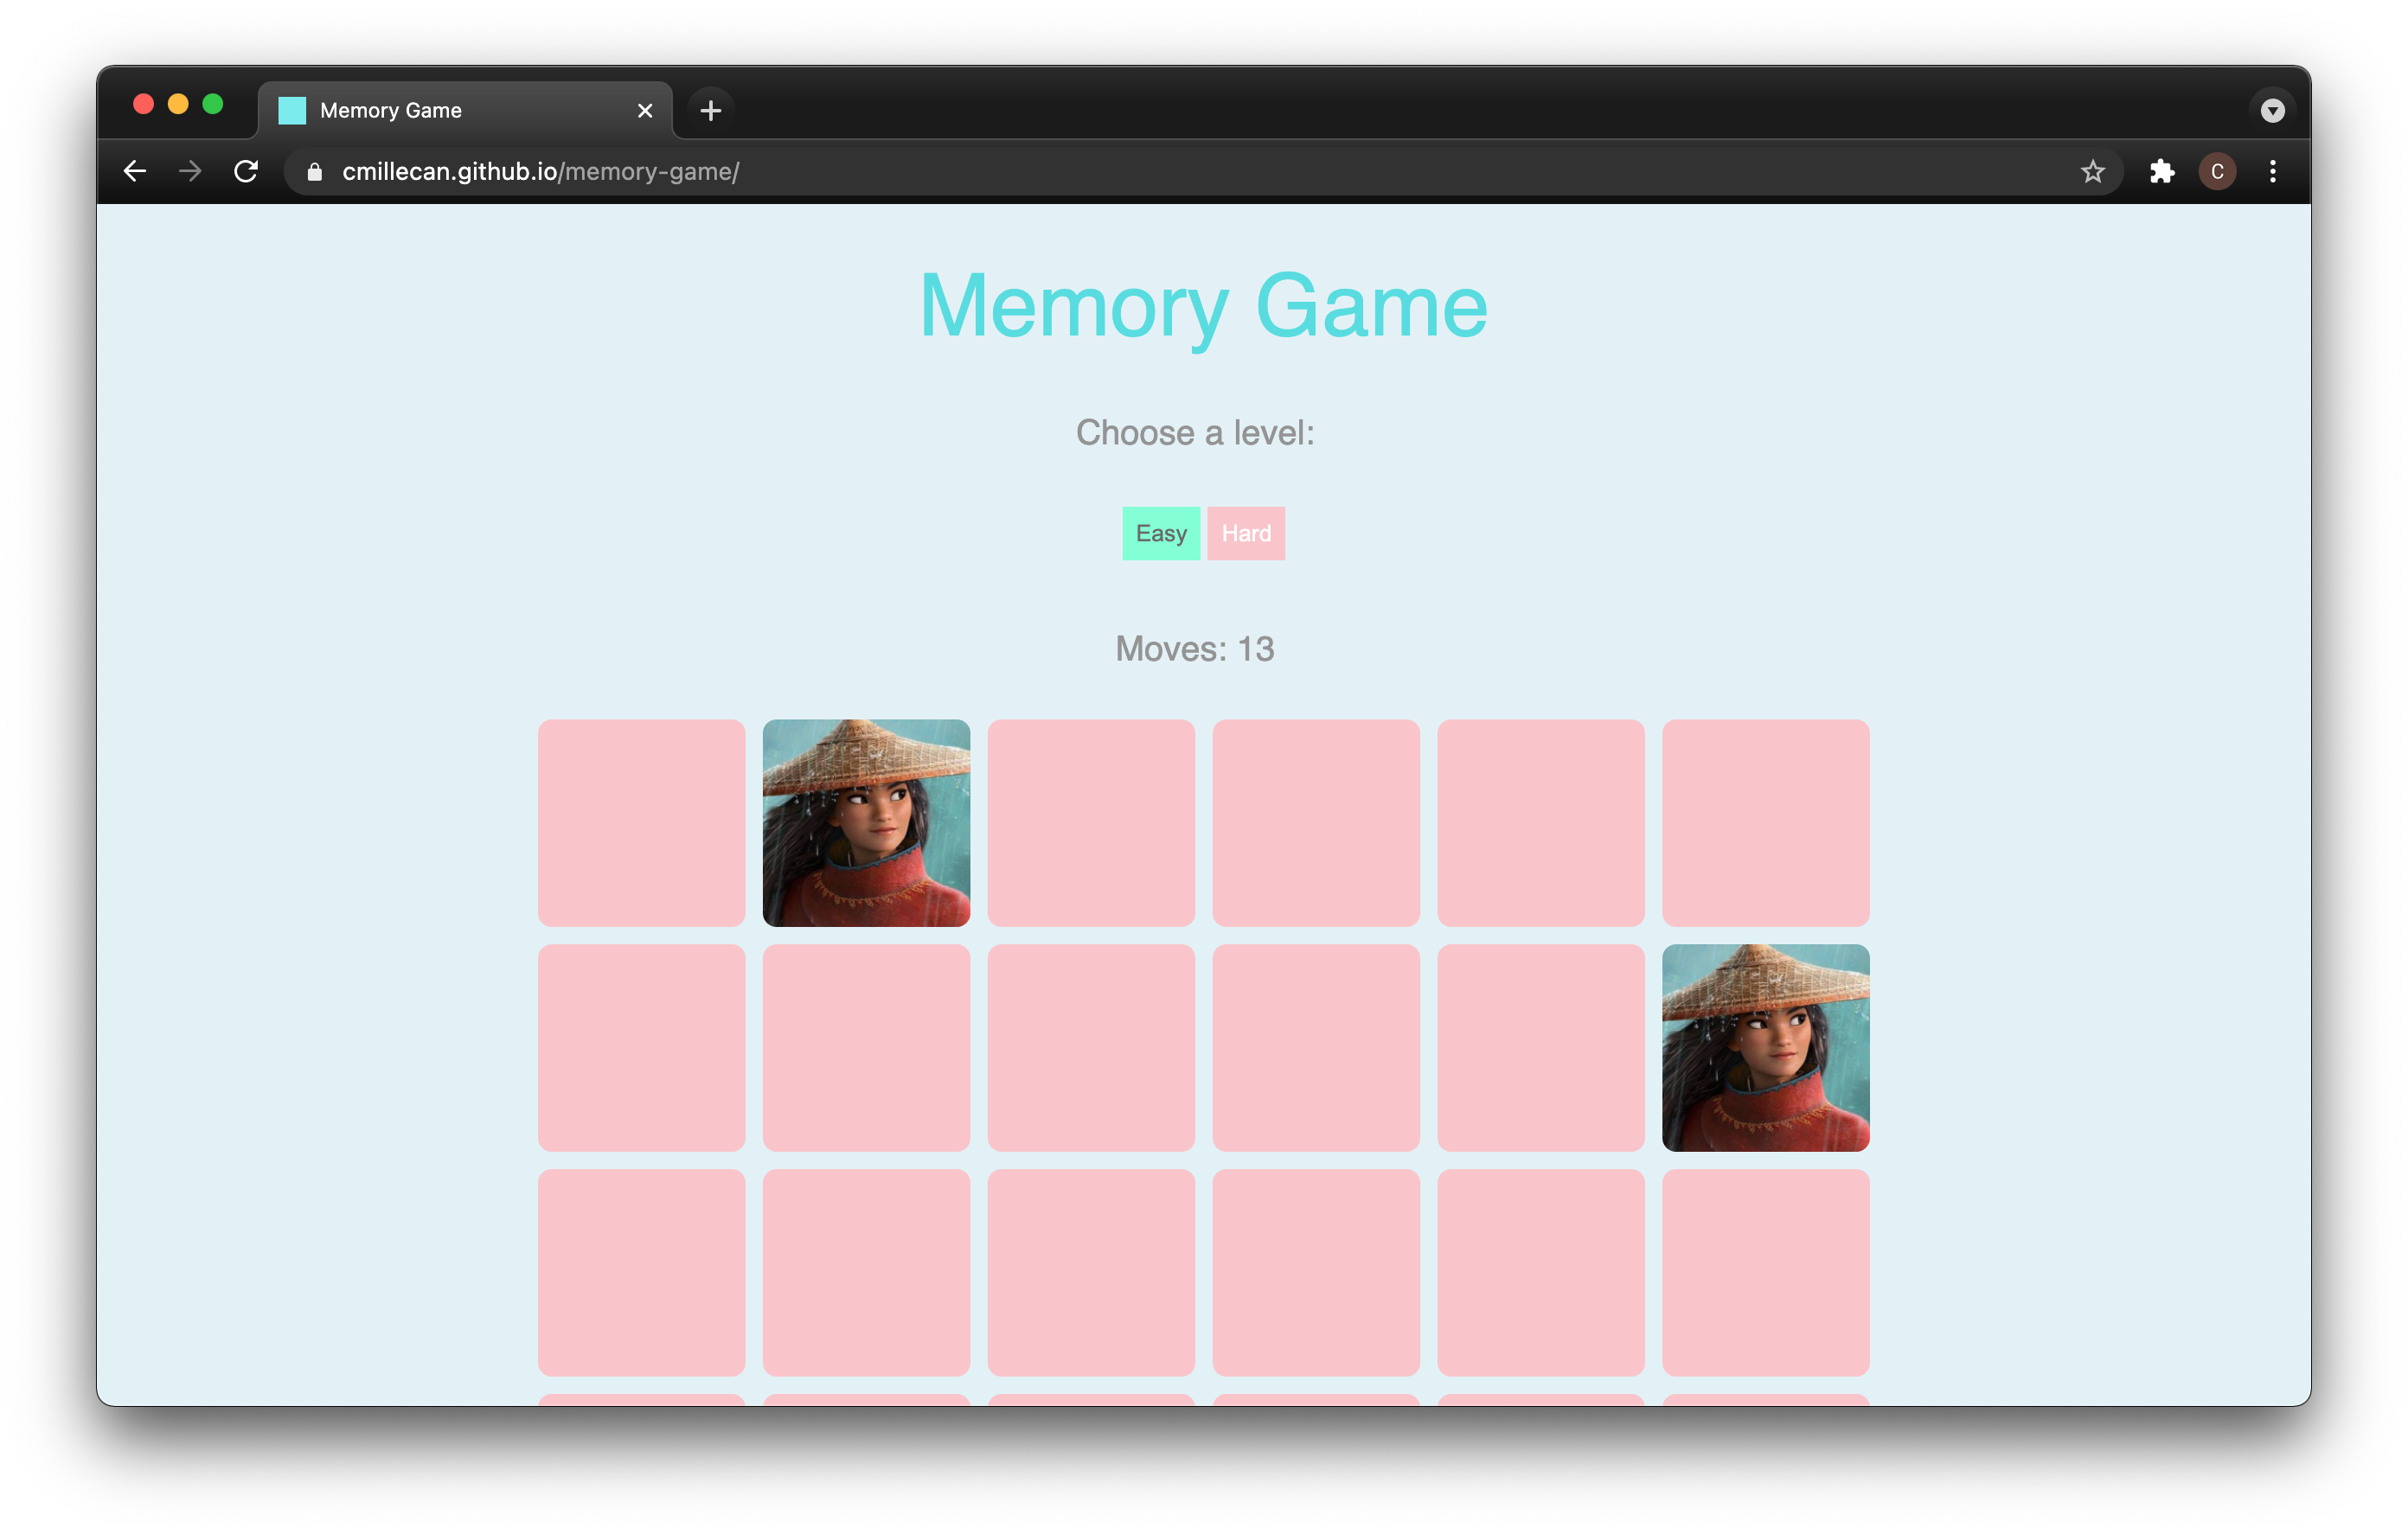Open the Extensions puzzle-piece menu
This screenshot has width=2408, height=1534.
[2161, 172]
